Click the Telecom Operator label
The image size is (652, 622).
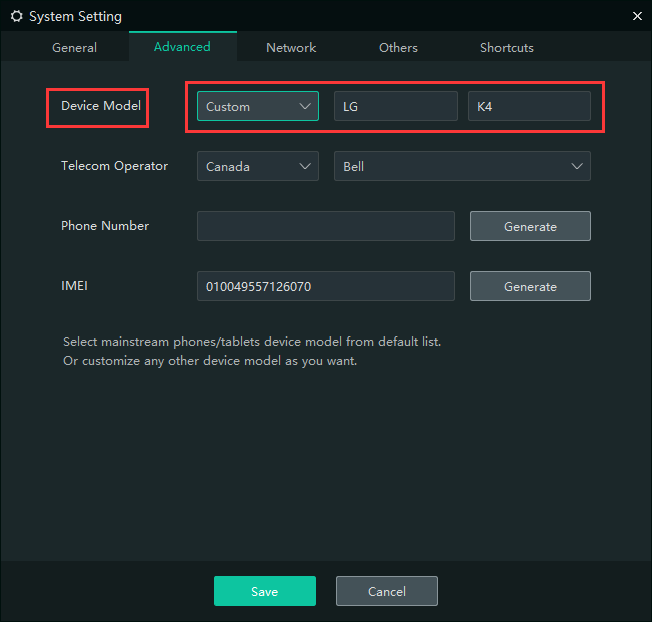114,166
